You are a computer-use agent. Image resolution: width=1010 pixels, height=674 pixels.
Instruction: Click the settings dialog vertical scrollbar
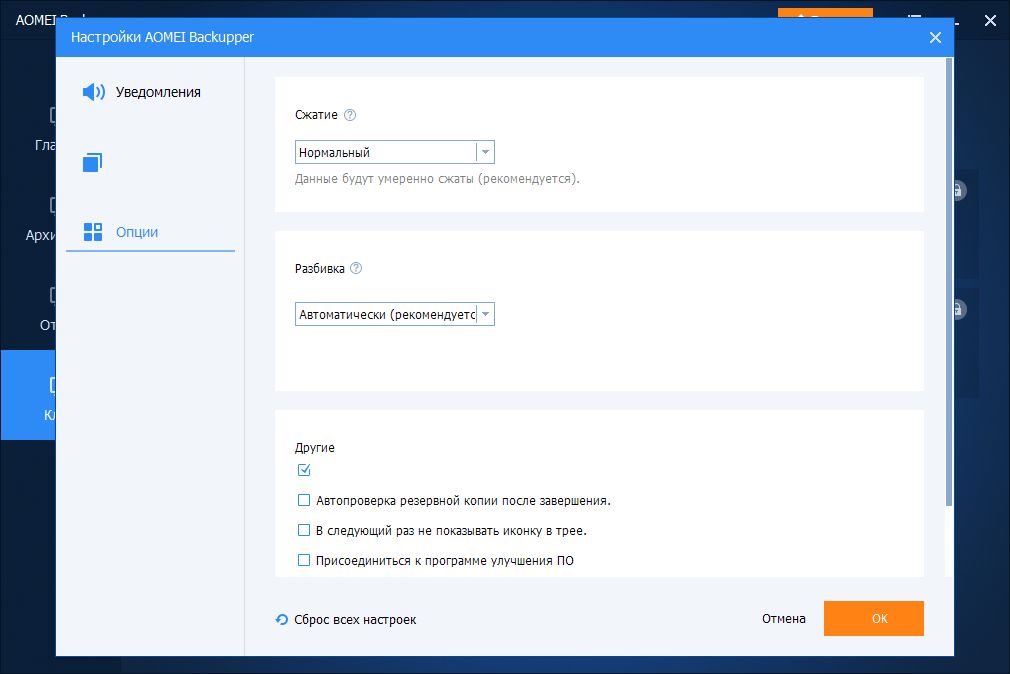click(x=949, y=282)
